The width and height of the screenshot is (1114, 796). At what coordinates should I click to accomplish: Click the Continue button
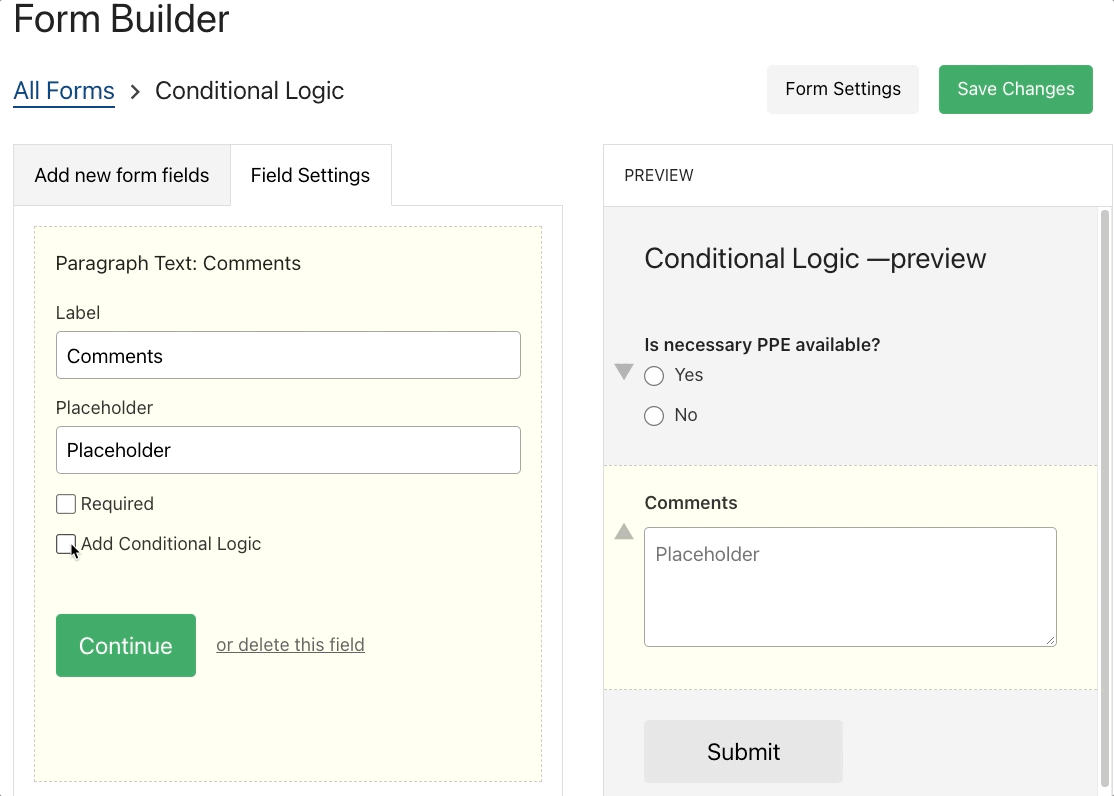pos(125,645)
